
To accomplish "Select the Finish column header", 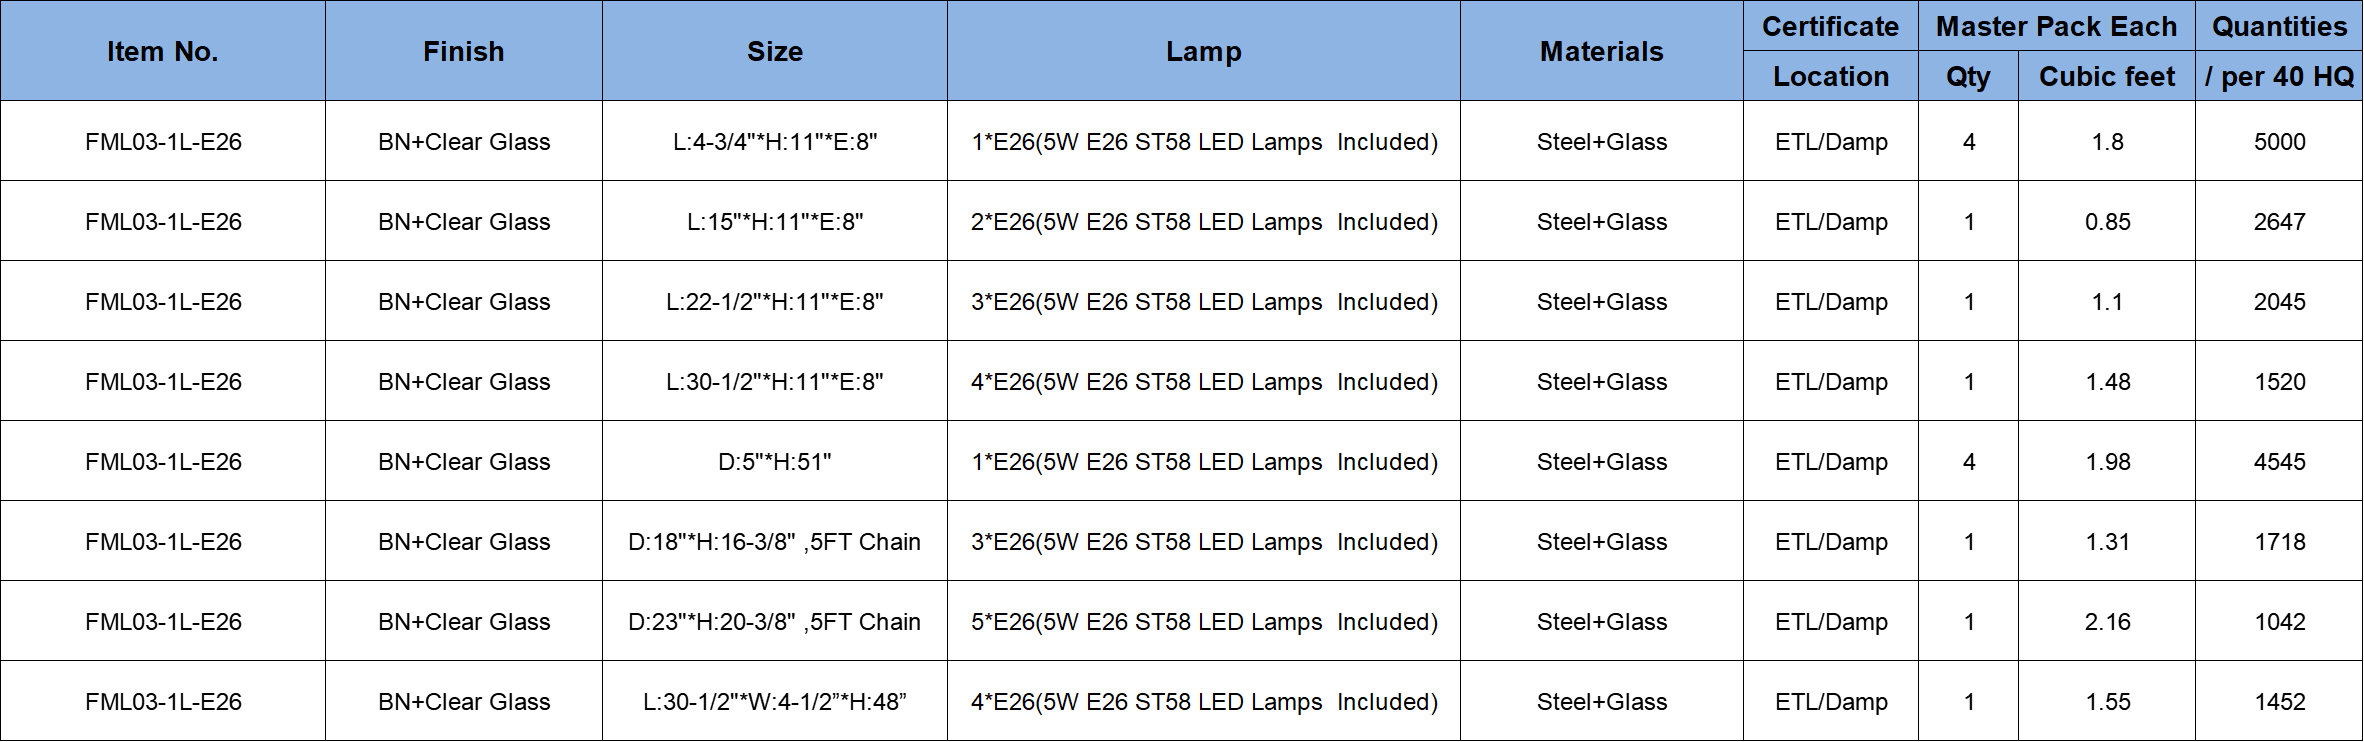I will pyautogui.click(x=464, y=52).
